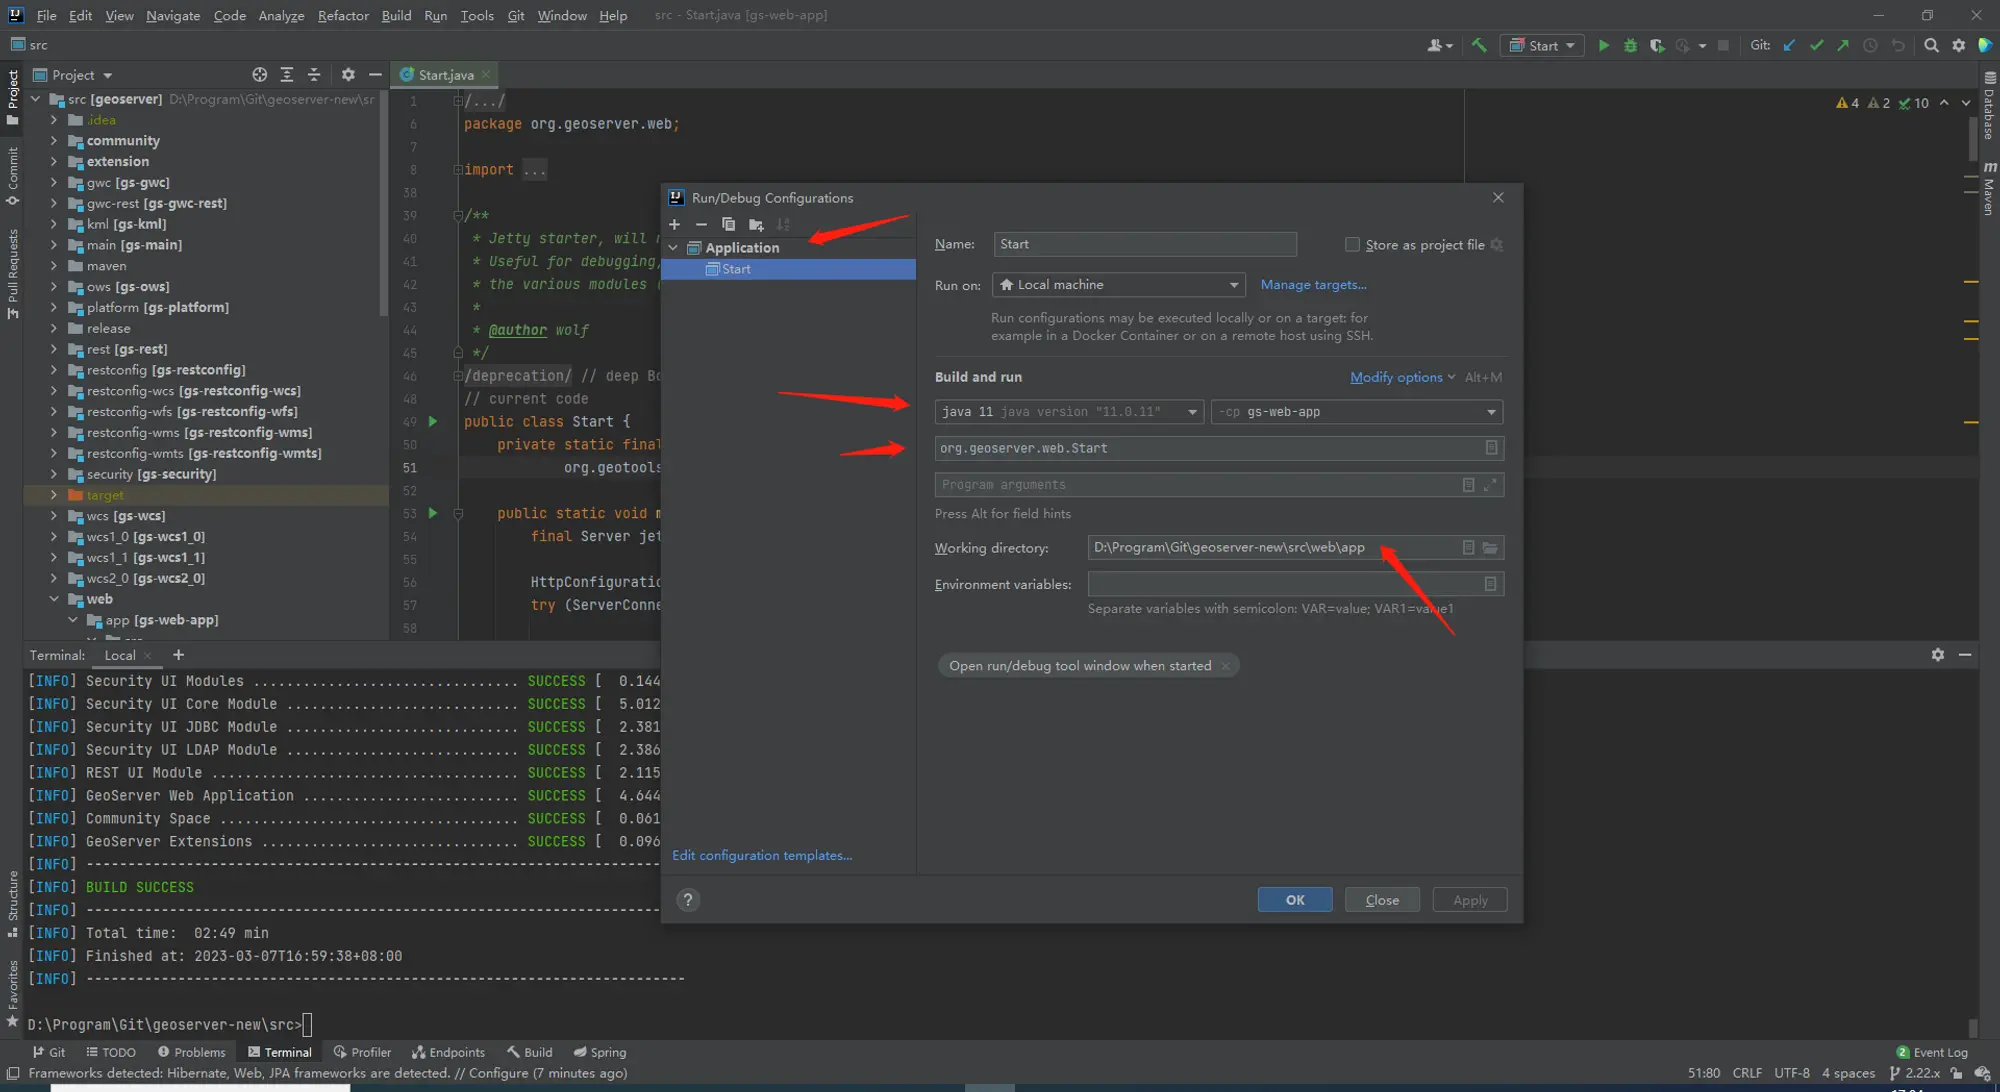Run with coverage using the shield icon

pyautogui.click(x=1657, y=45)
